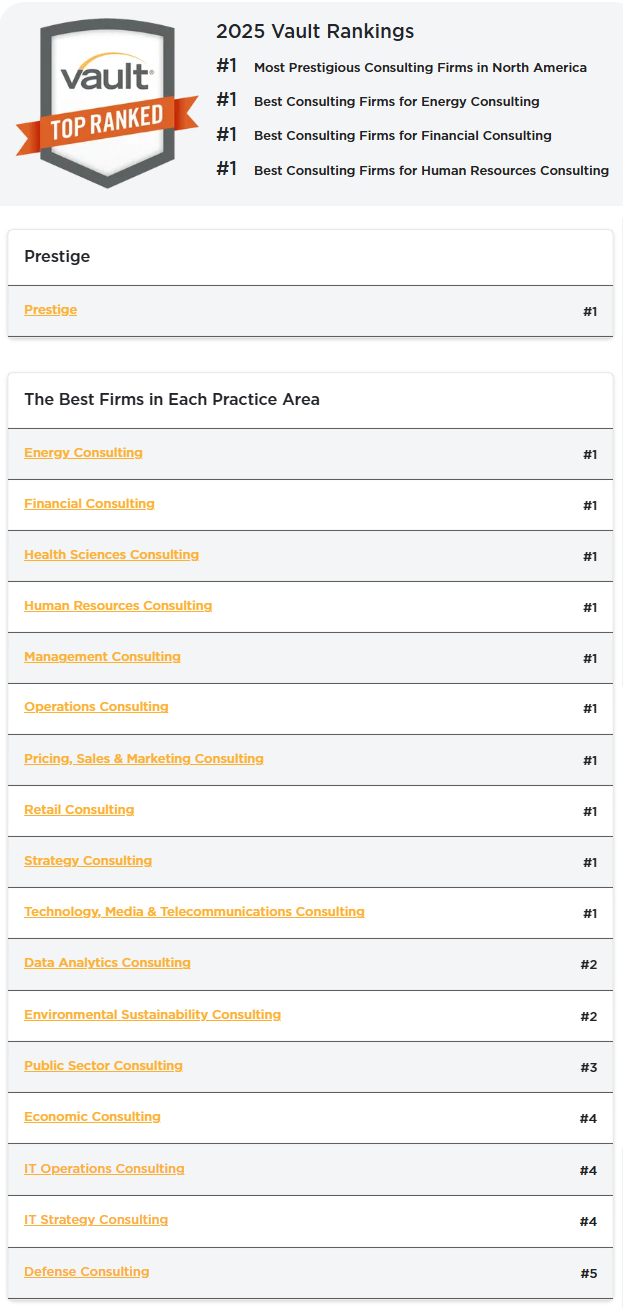Image resolution: width=623 pixels, height=1308 pixels.
Task: Go to Strategy Consulting ranking
Action: coord(88,861)
